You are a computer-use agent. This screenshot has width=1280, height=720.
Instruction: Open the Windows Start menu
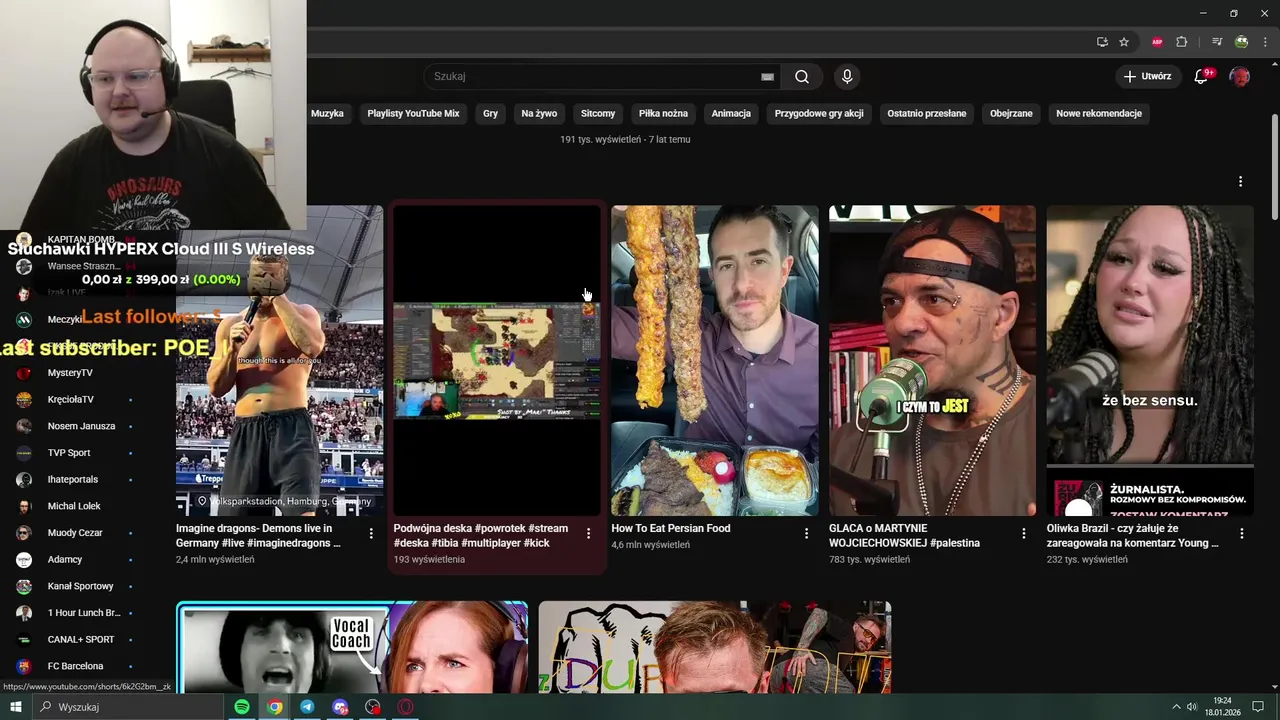coord(16,707)
